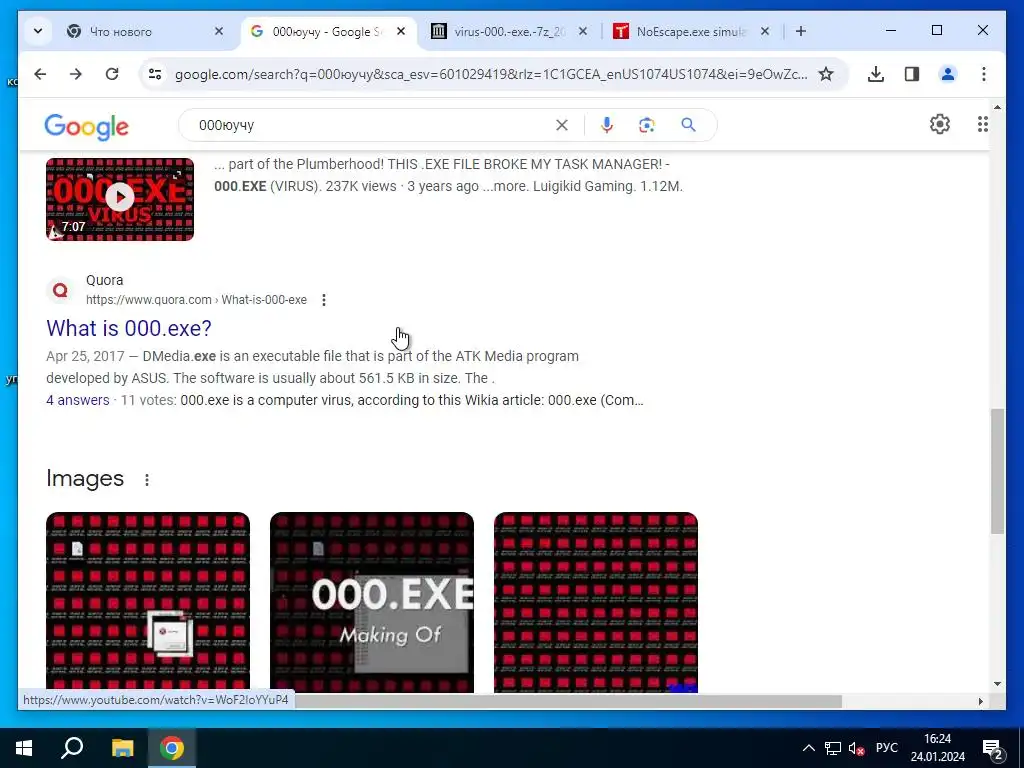This screenshot has width=1024, height=768.
Task: Close the 'virus-000.-exe.-7z' tab
Action: (x=583, y=31)
